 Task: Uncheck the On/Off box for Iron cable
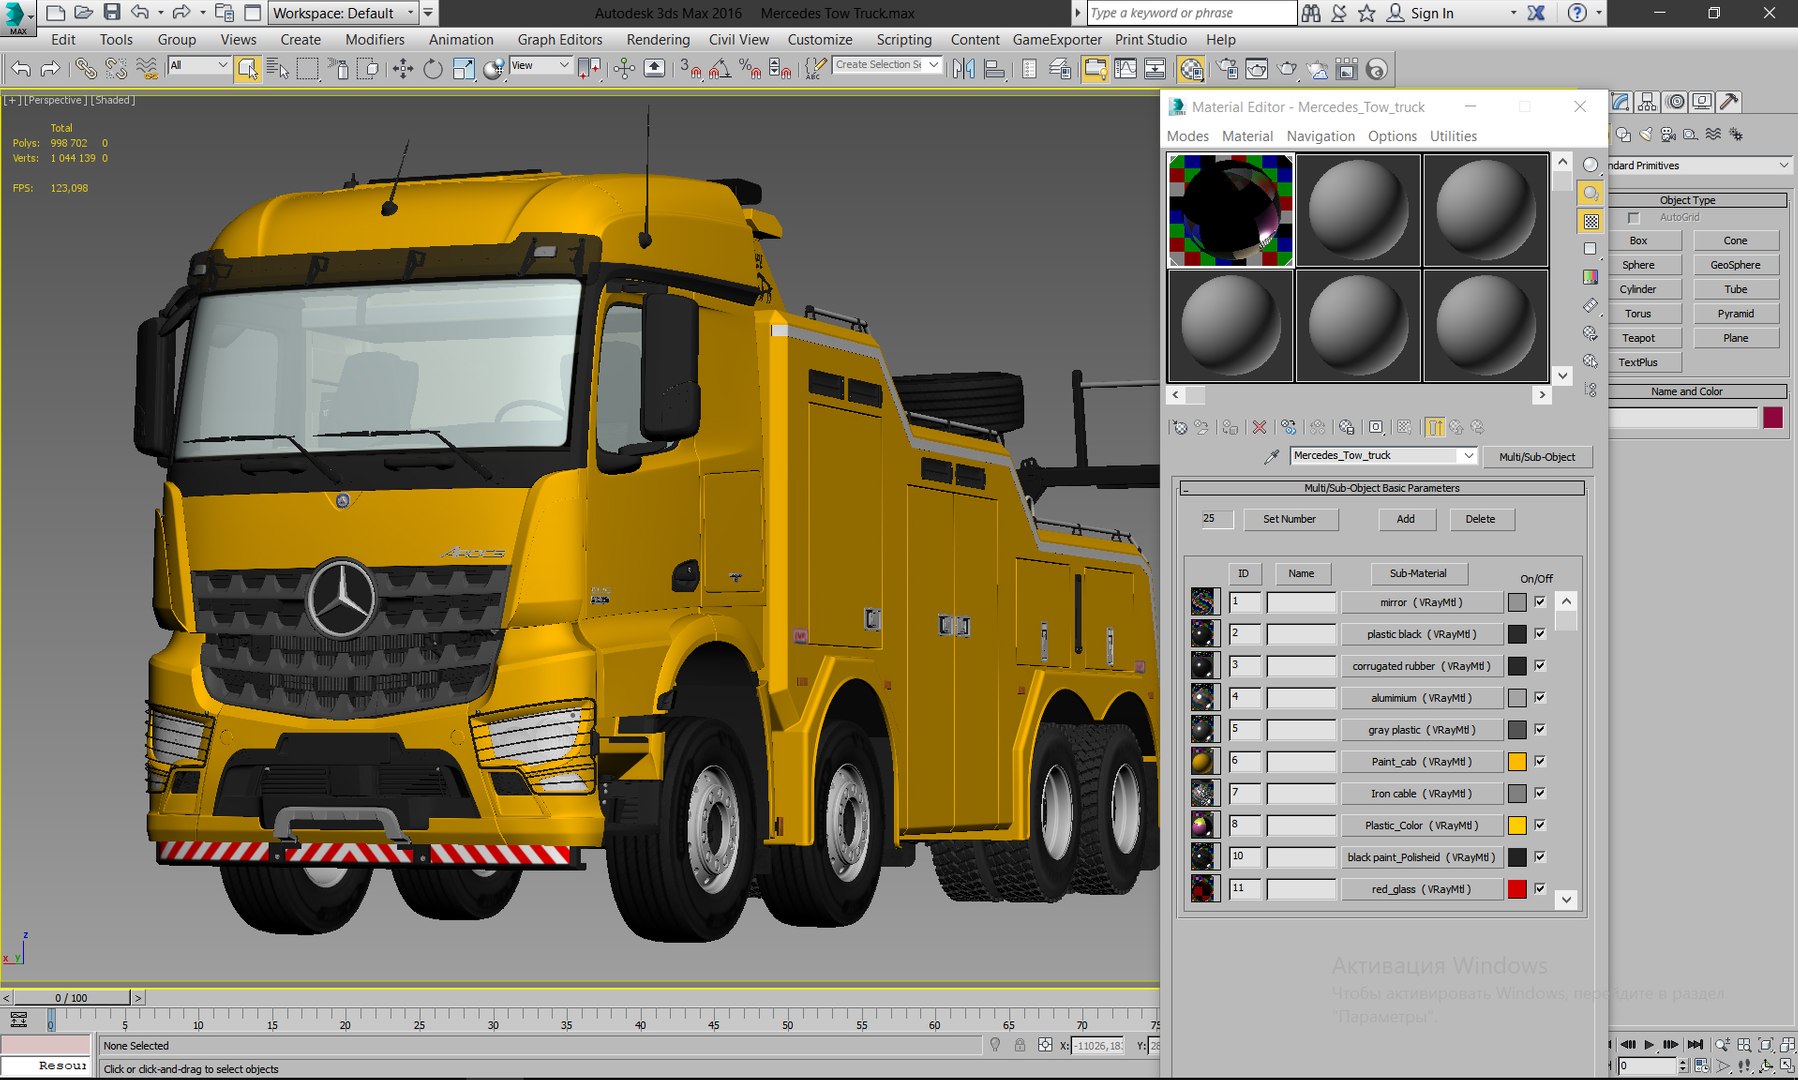[1540, 793]
